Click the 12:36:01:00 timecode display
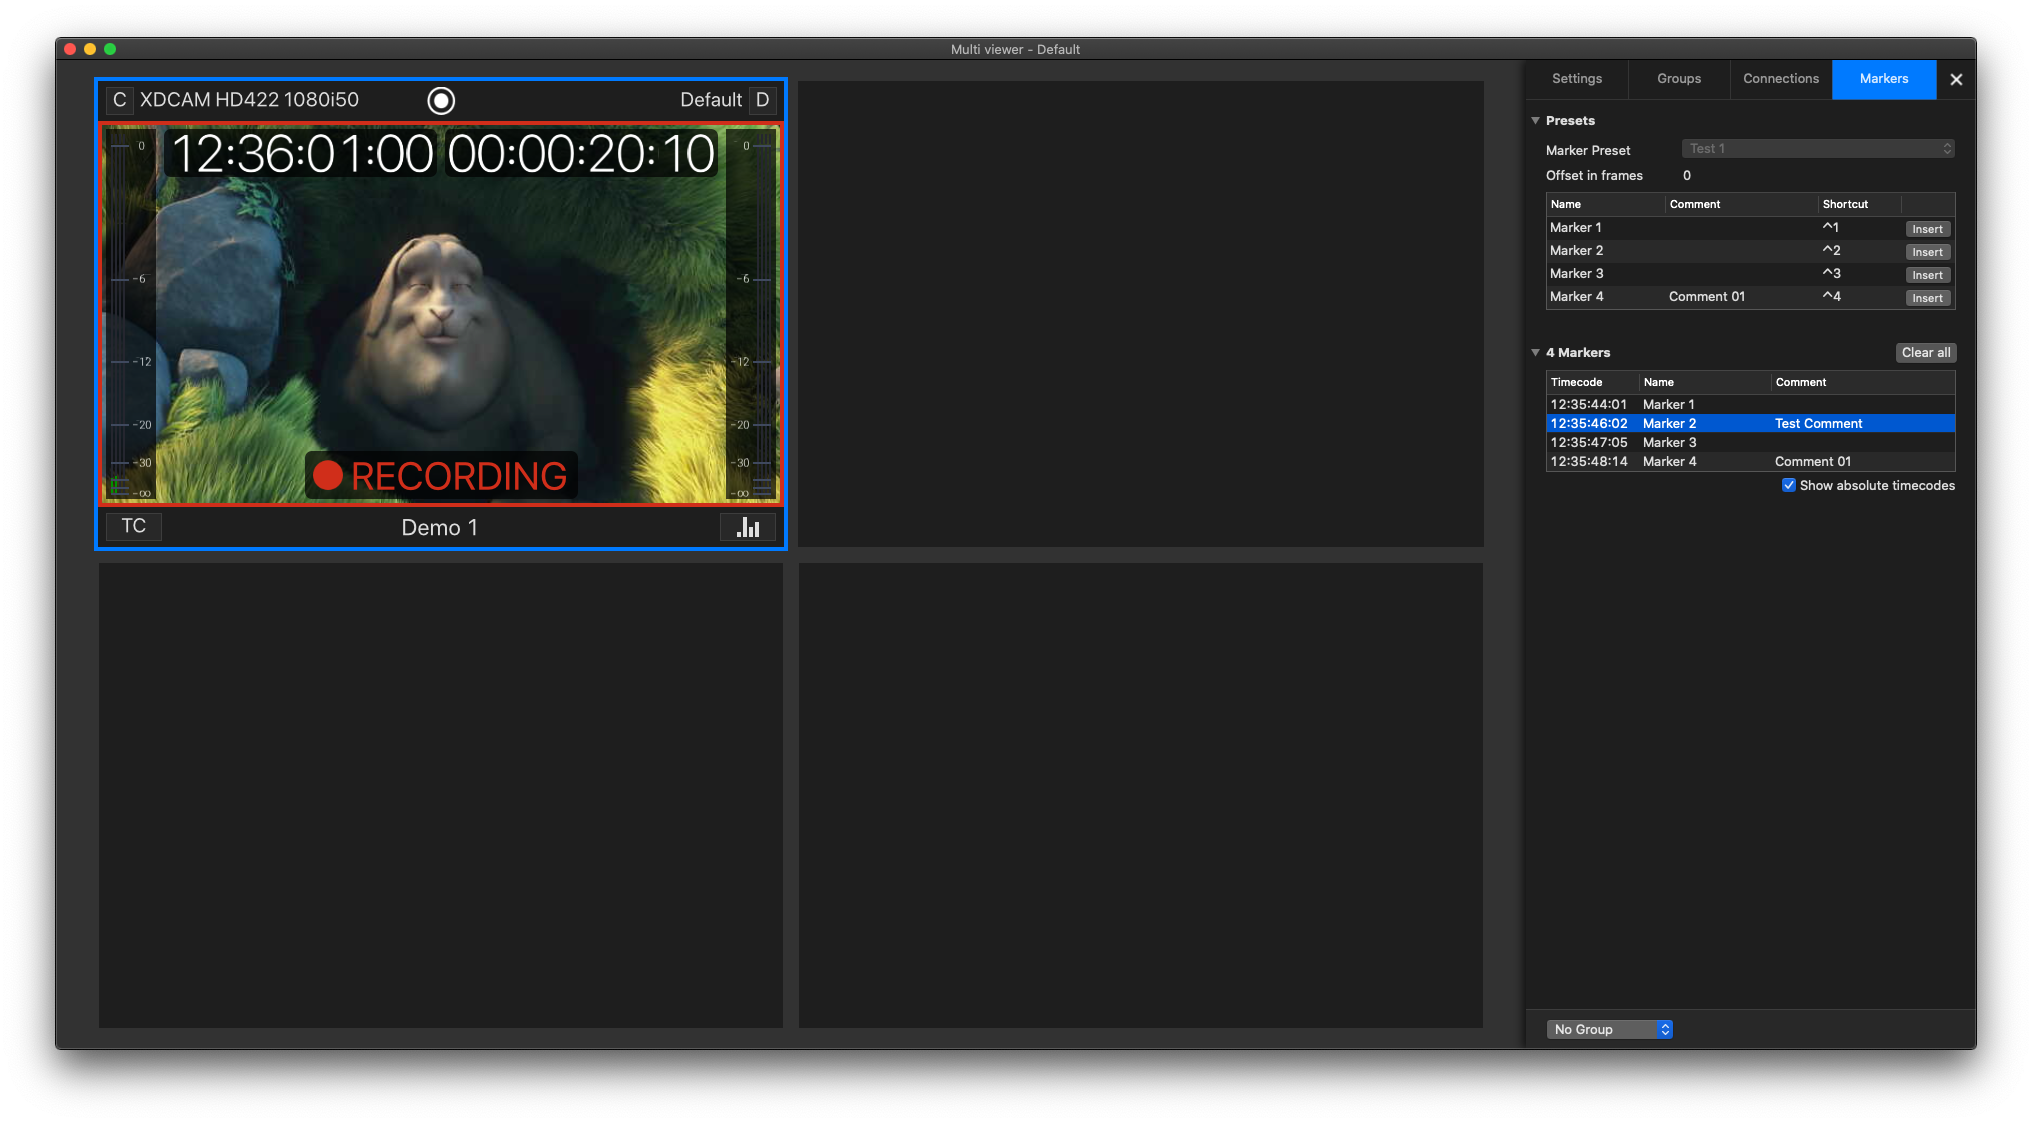Image resolution: width=2032 pixels, height=1123 pixels. tap(302, 154)
